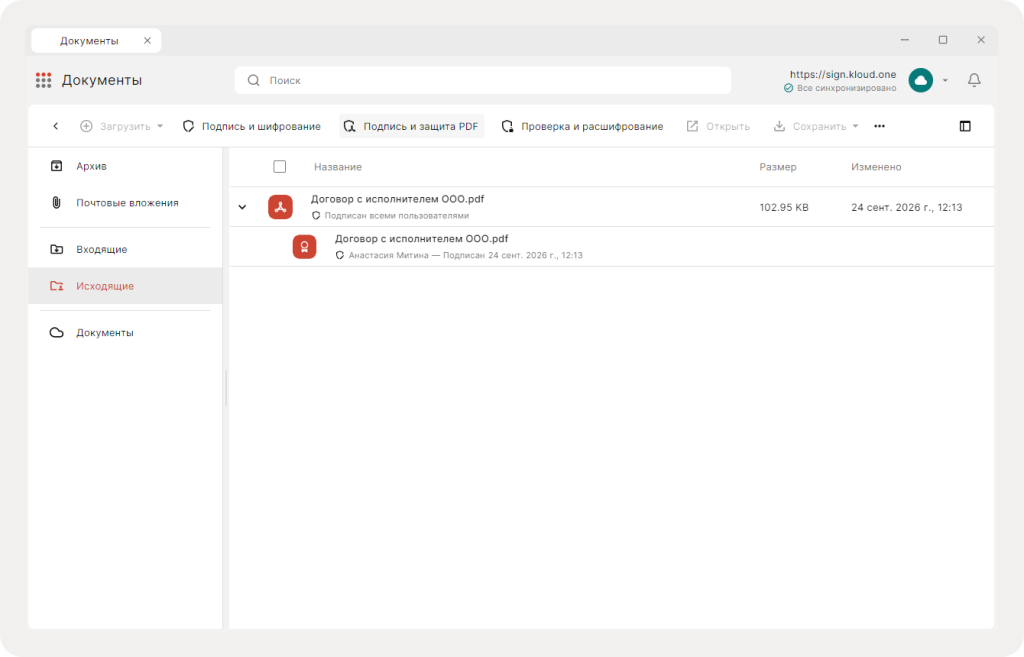Open the https://sign.kloud.one link
The width and height of the screenshot is (1024, 657).
(842, 74)
